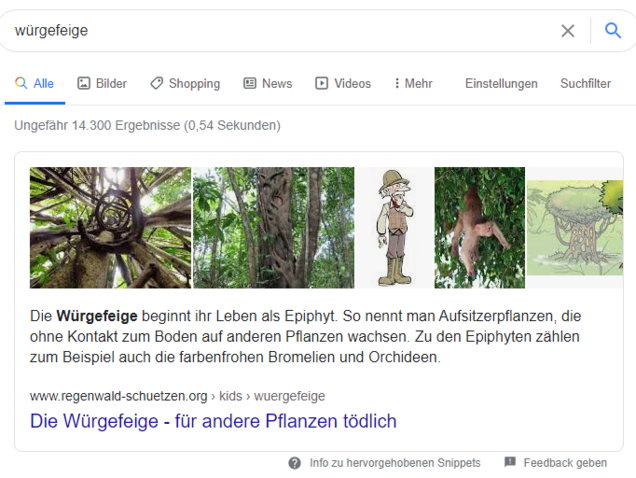
Task: Open link Die Würgefeige - für andere Pflanzen tödlich
Action: click(x=213, y=421)
